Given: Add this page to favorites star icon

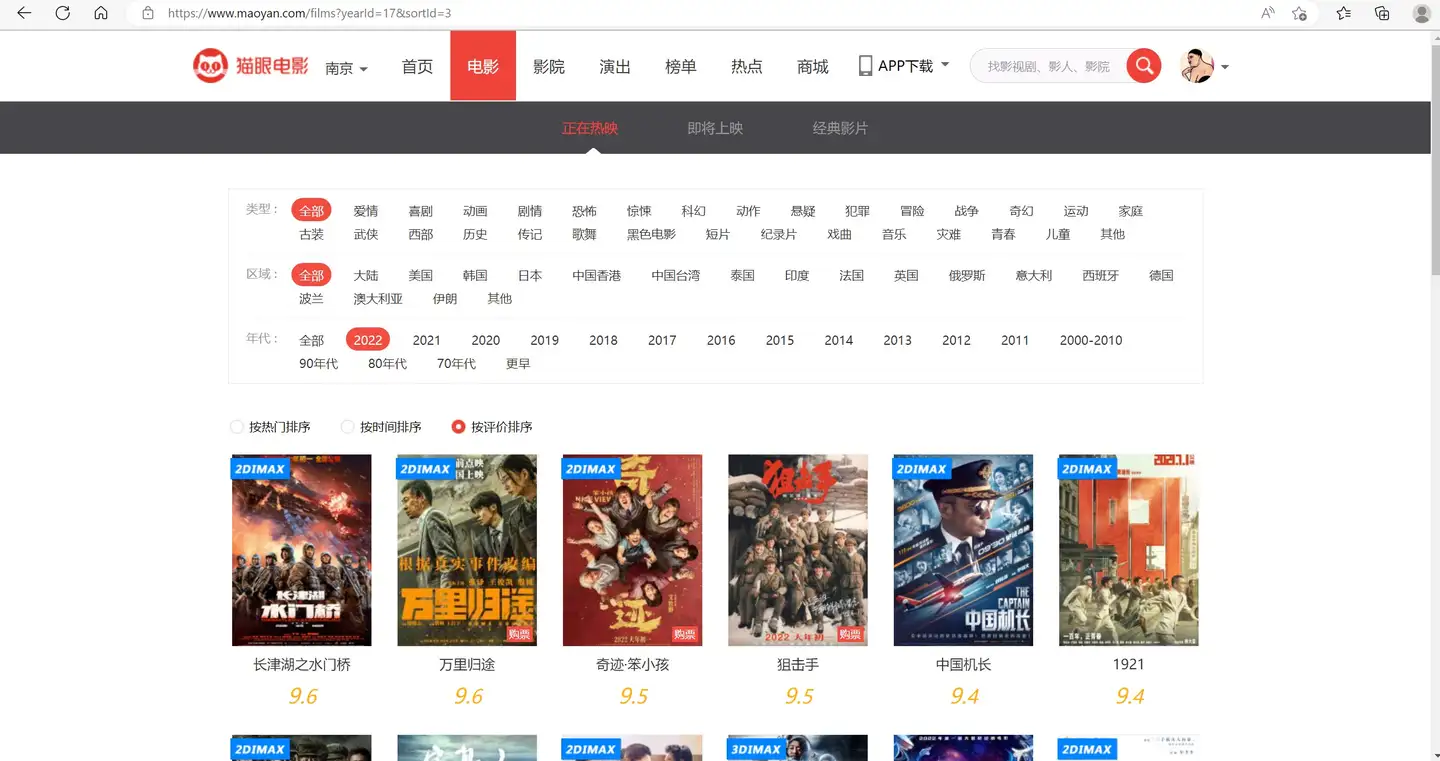Looking at the screenshot, I should 1299,13.
